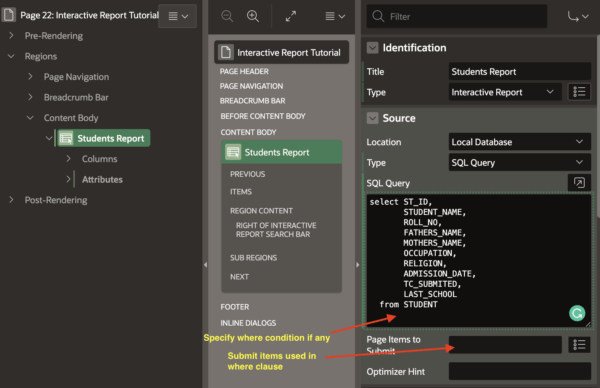Select the Students Report region in layout
Viewport: 600px width, 388px height.
(x=282, y=152)
